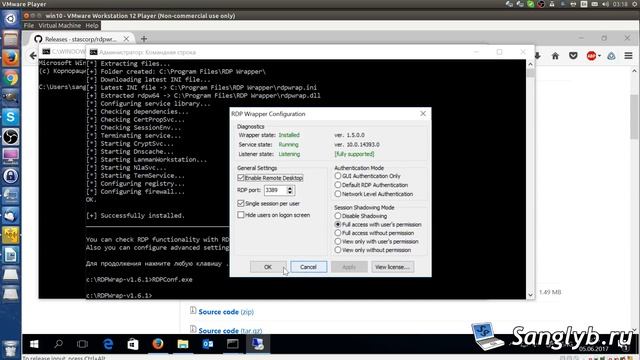Image resolution: width=640 pixels, height=360 pixels.
Task: Click the volume icon in Ubuntu top panel
Action: click(605, 4)
